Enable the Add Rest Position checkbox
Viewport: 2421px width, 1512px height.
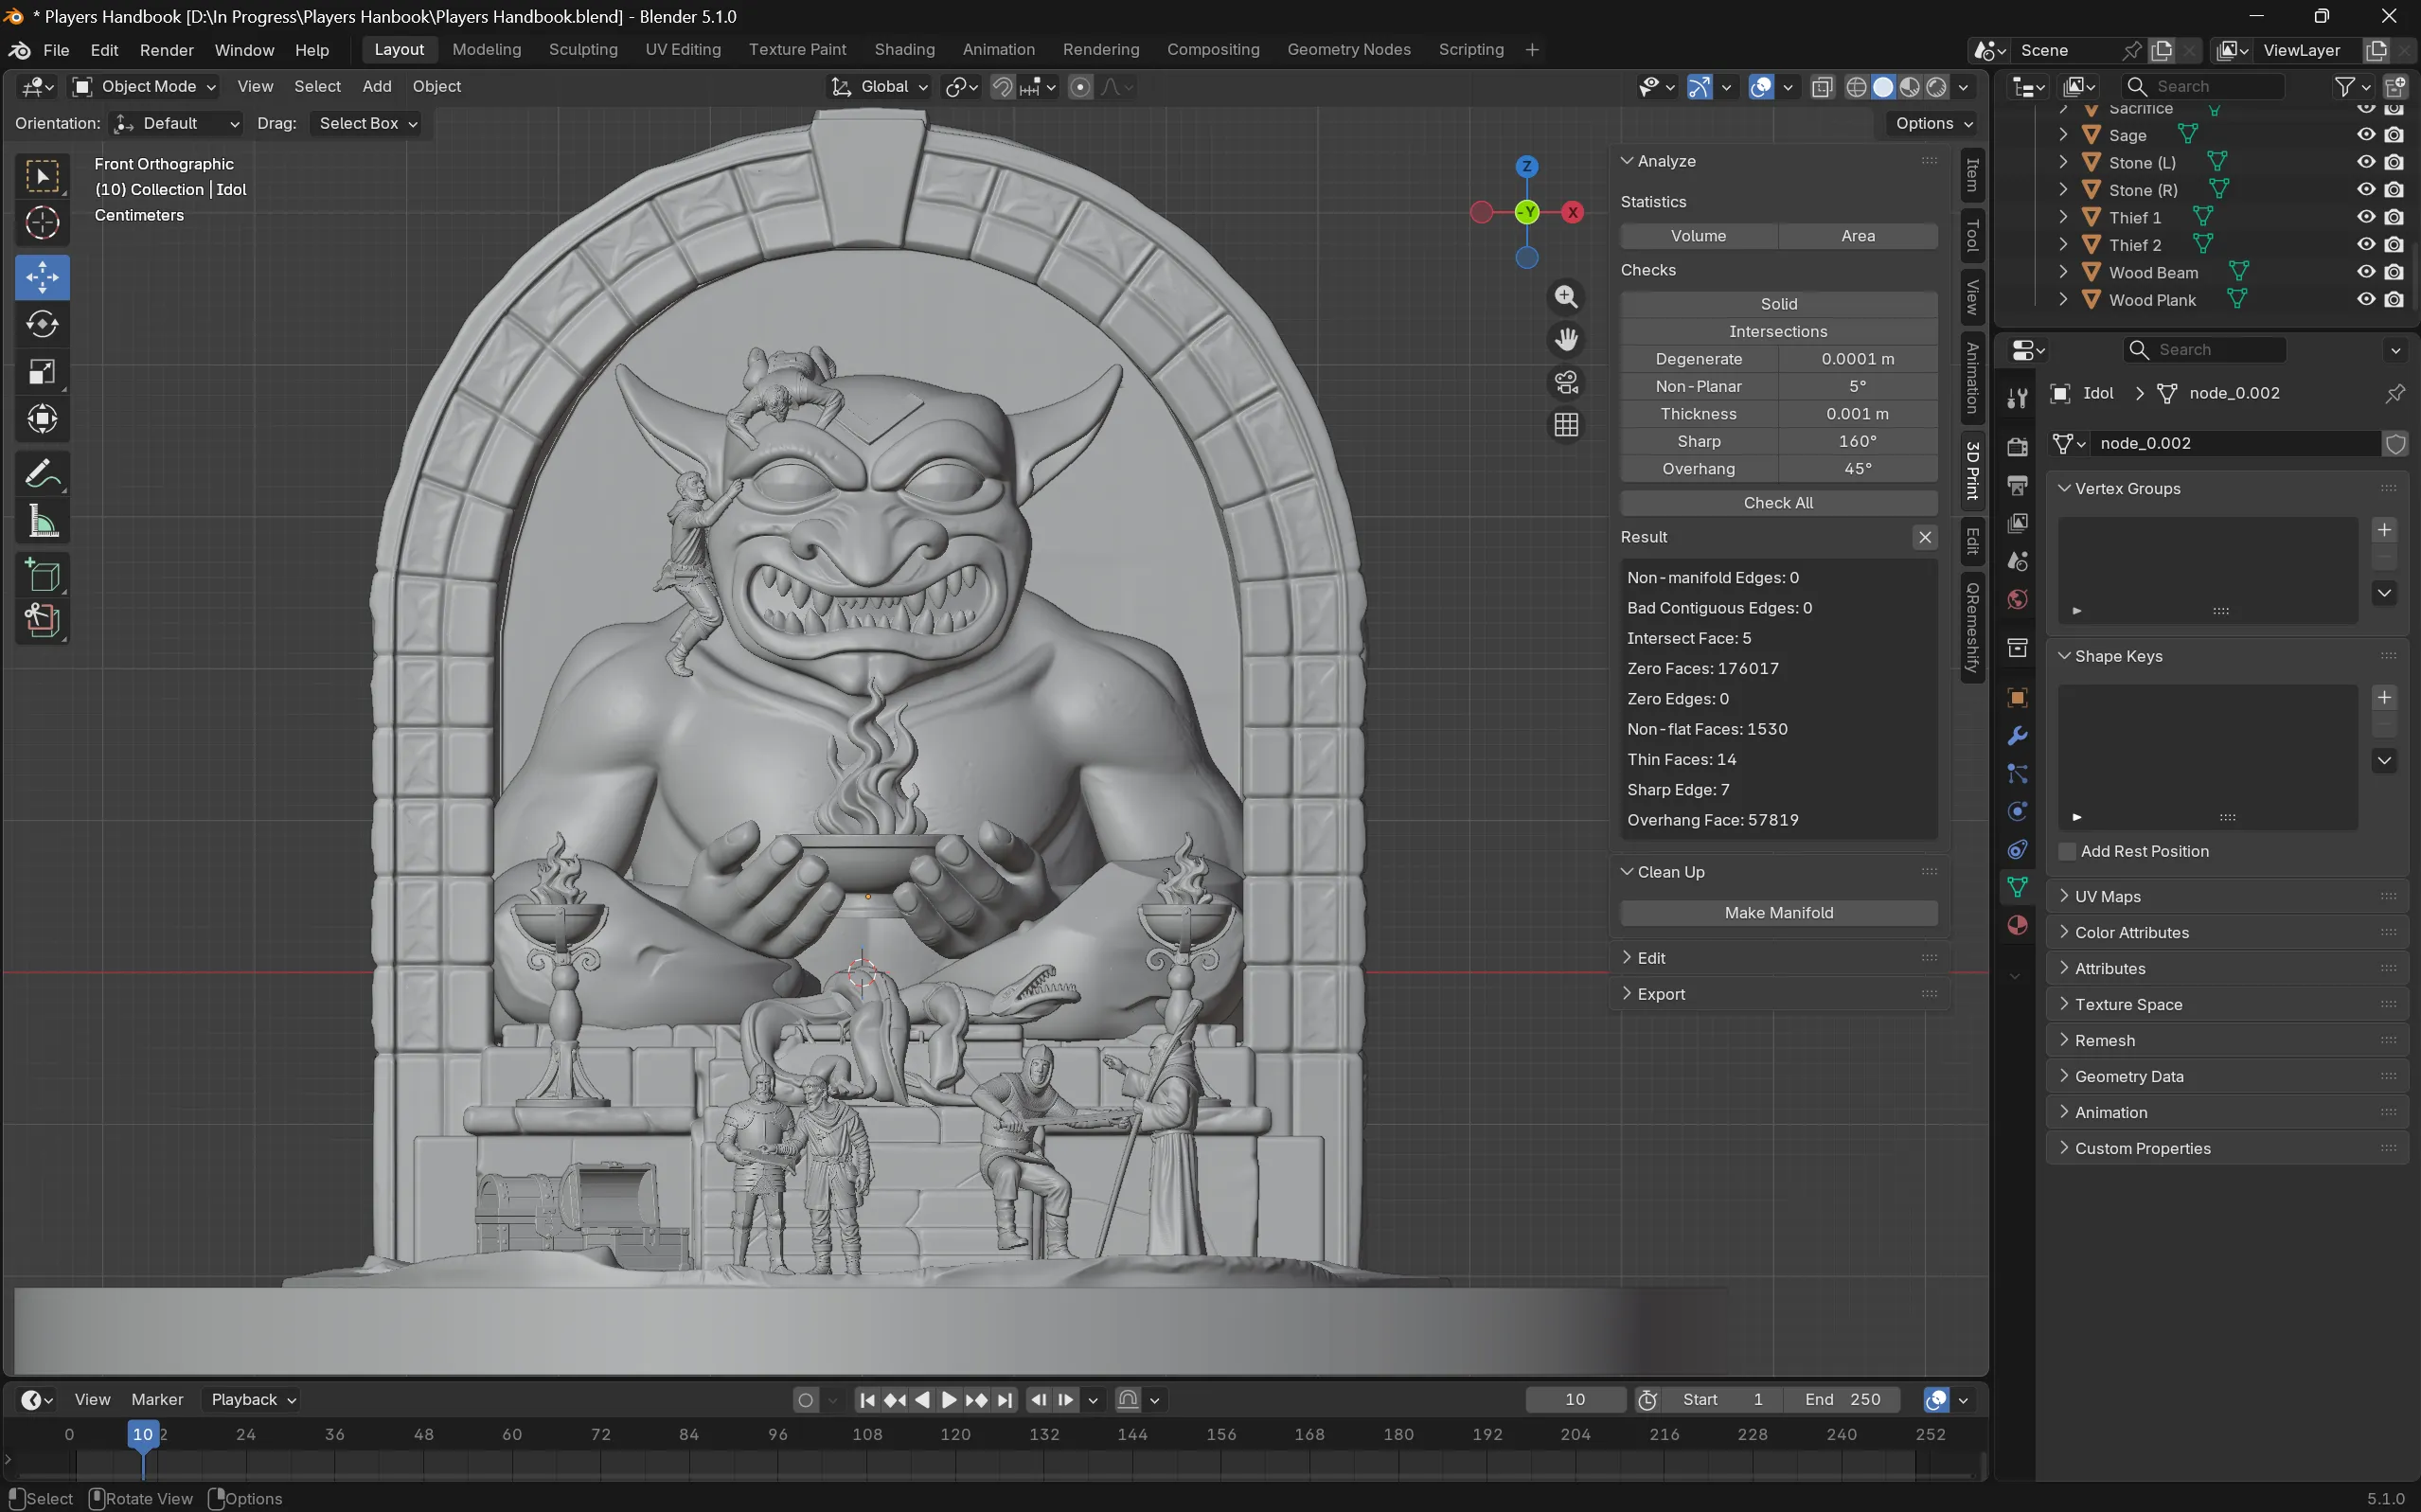pyautogui.click(x=2067, y=852)
